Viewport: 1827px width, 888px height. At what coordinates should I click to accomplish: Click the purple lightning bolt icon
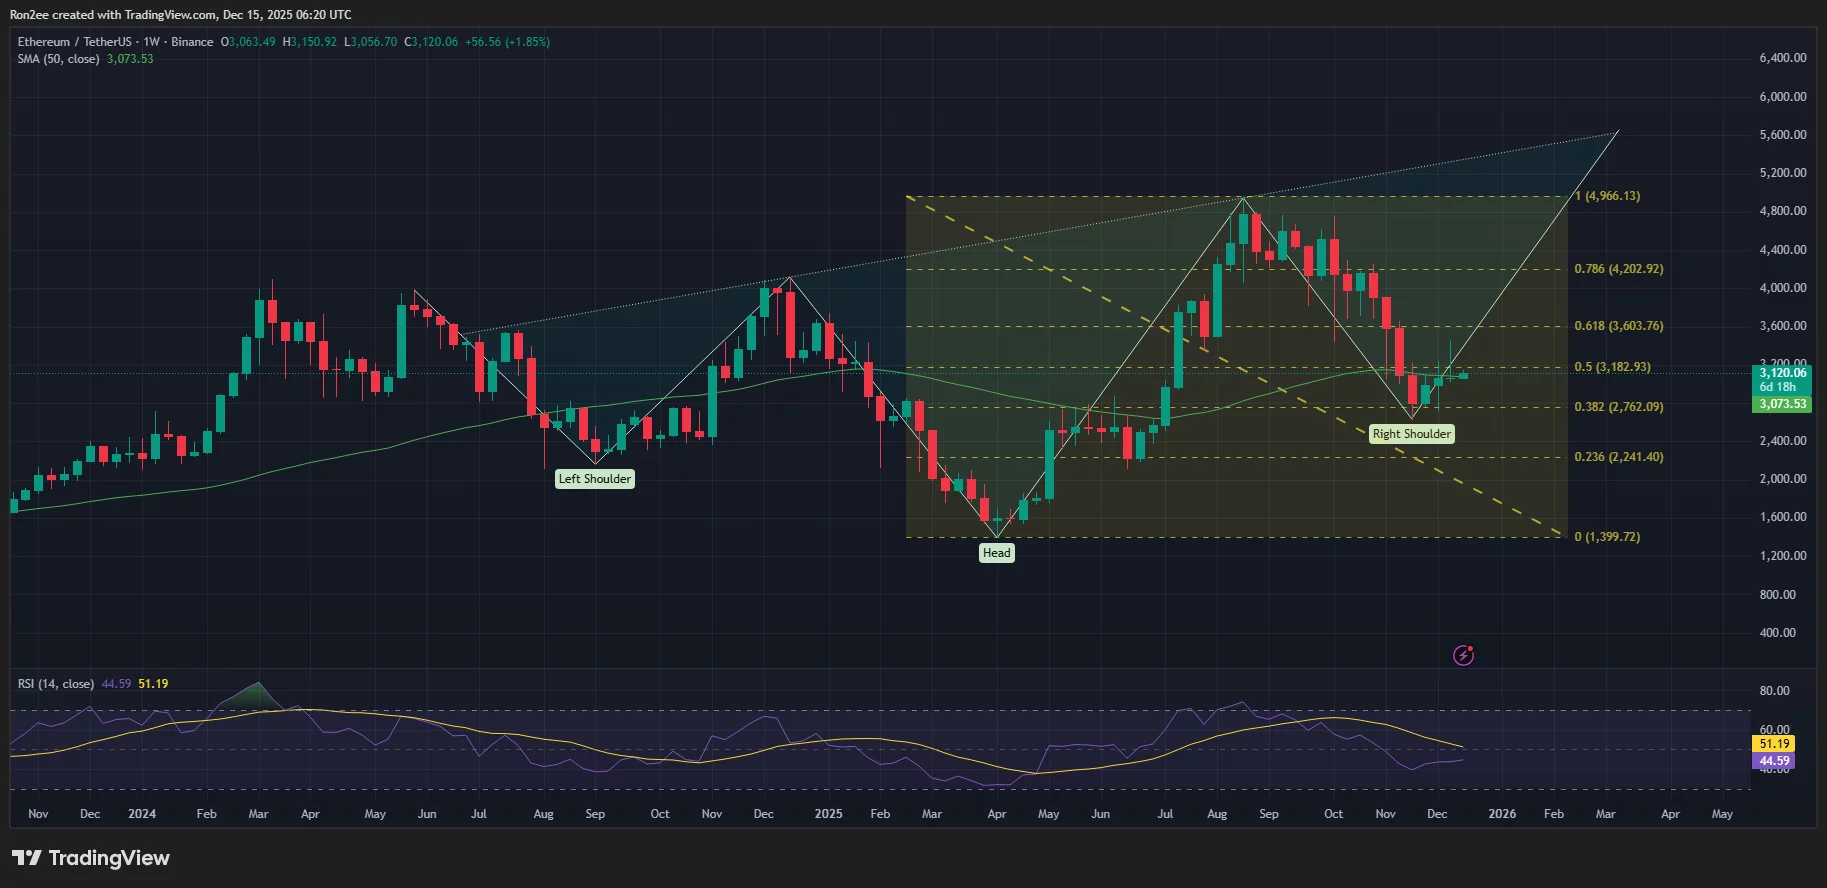point(1463,656)
